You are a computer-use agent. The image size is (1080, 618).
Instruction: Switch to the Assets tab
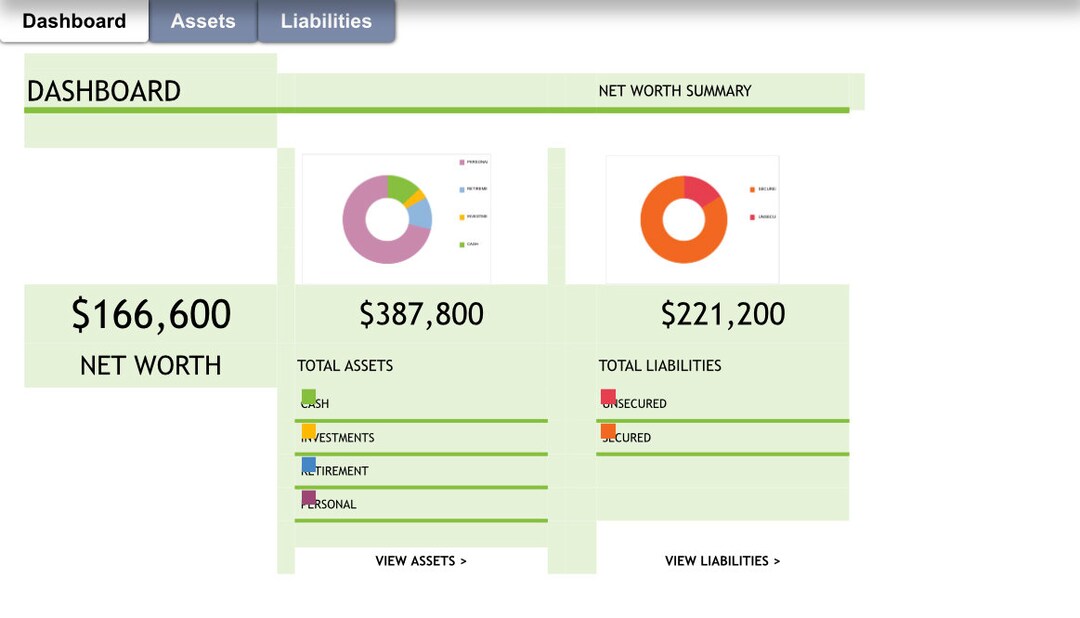click(203, 20)
